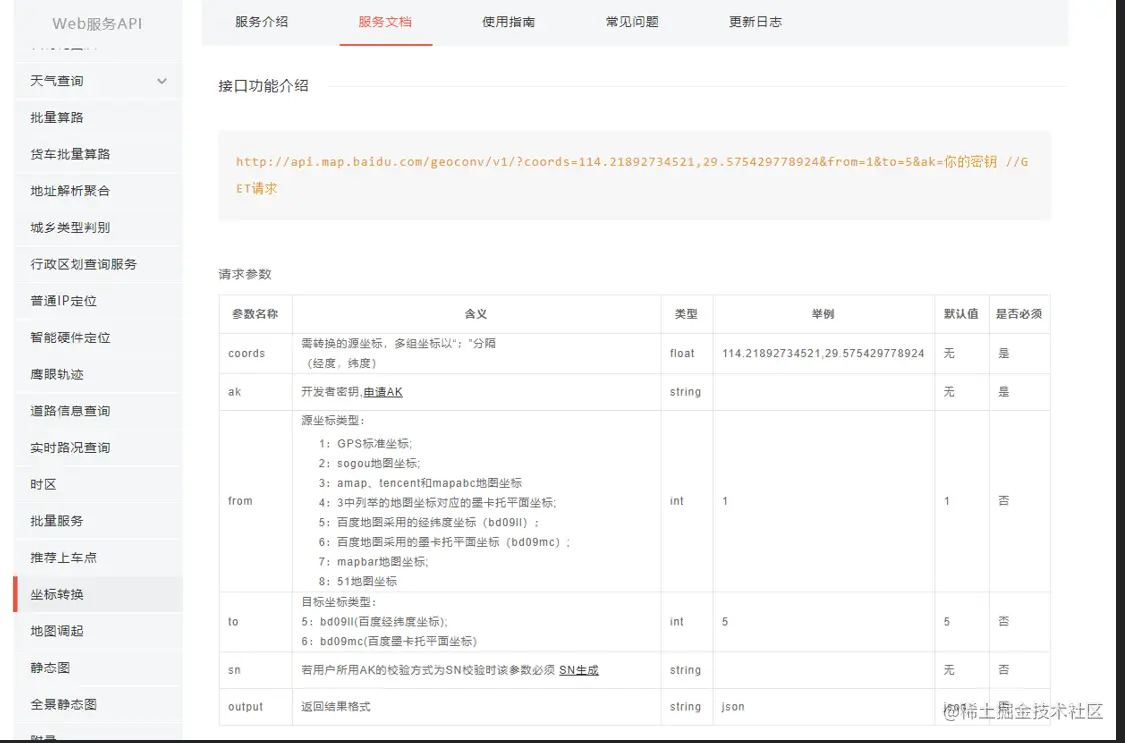Follow the SN生成 link
This screenshot has width=1125, height=743.
tap(578, 670)
